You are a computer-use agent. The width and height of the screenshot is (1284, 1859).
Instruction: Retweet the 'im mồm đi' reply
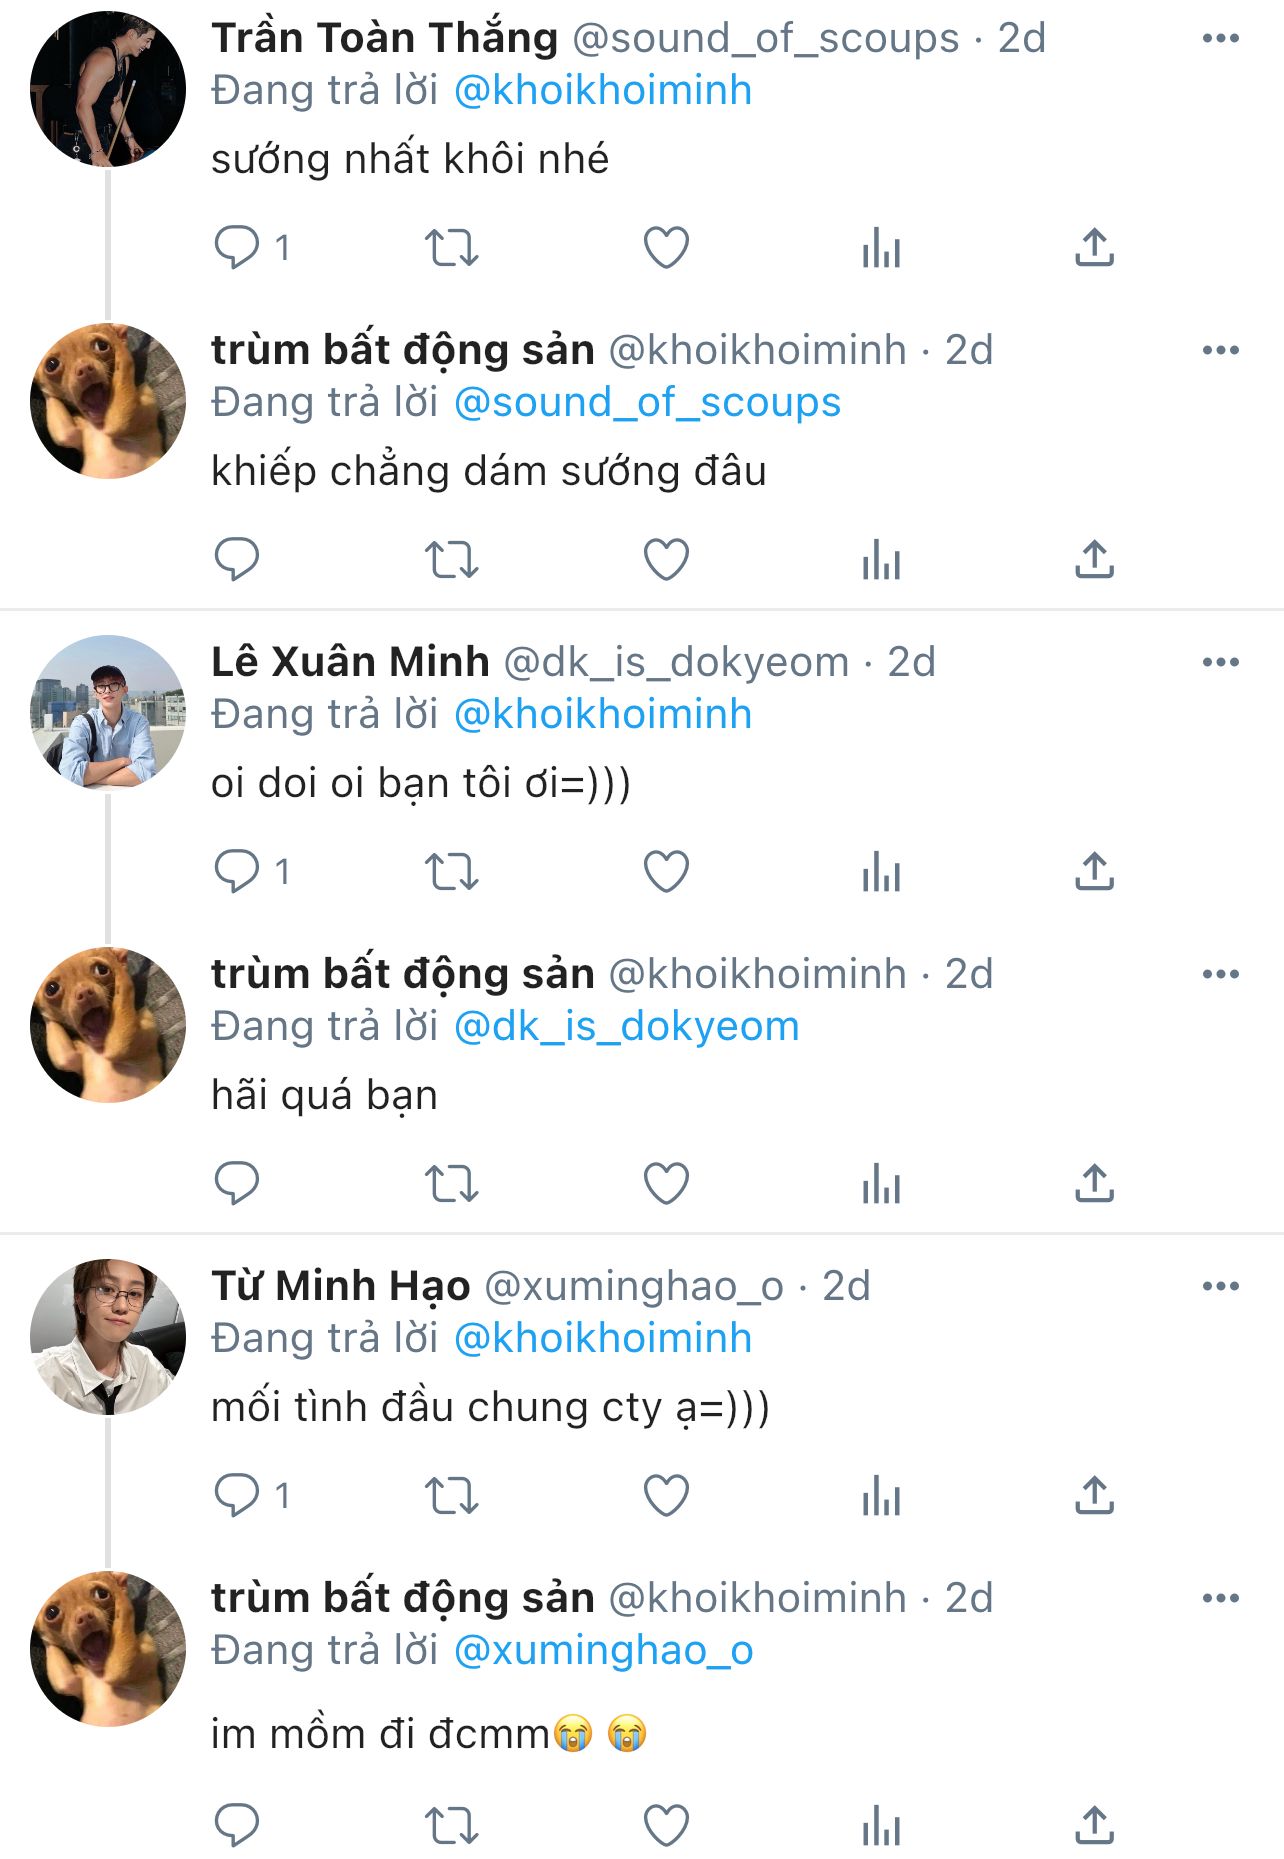pyautogui.click(x=452, y=1826)
